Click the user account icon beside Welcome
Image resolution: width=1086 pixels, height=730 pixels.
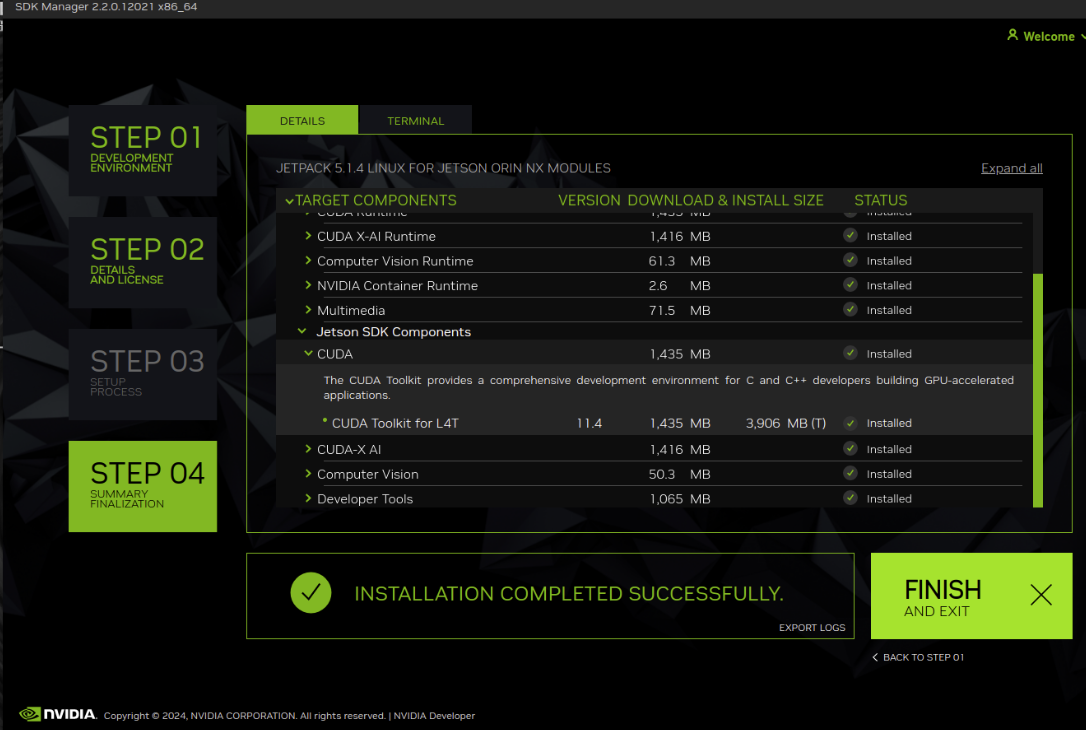[1012, 35]
